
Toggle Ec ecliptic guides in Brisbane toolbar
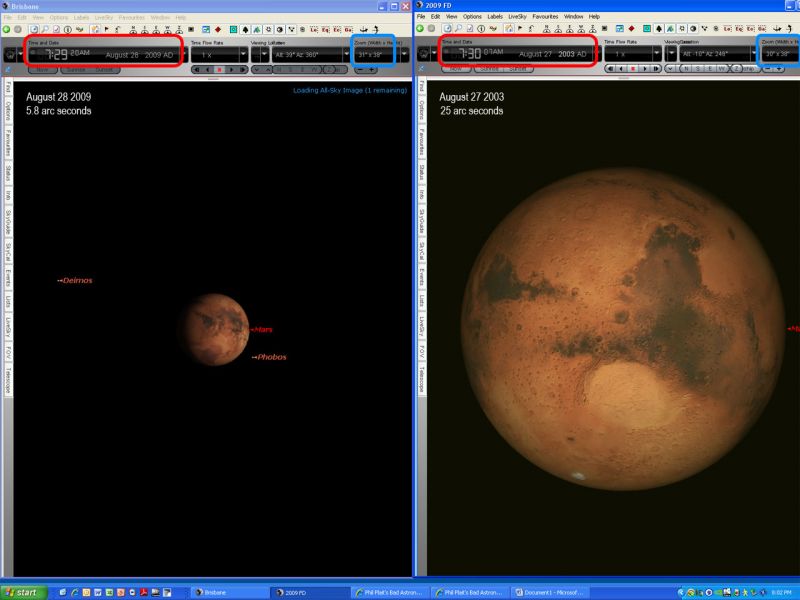pos(337,30)
